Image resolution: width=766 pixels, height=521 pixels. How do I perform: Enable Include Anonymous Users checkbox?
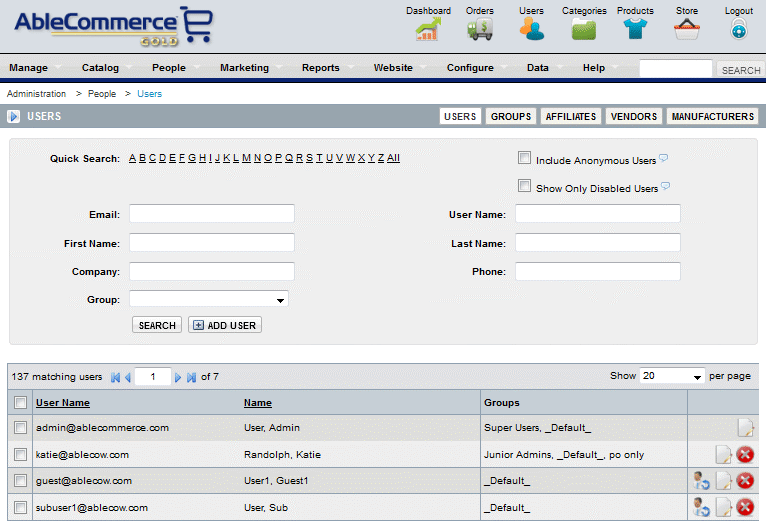[x=524, y=158]
